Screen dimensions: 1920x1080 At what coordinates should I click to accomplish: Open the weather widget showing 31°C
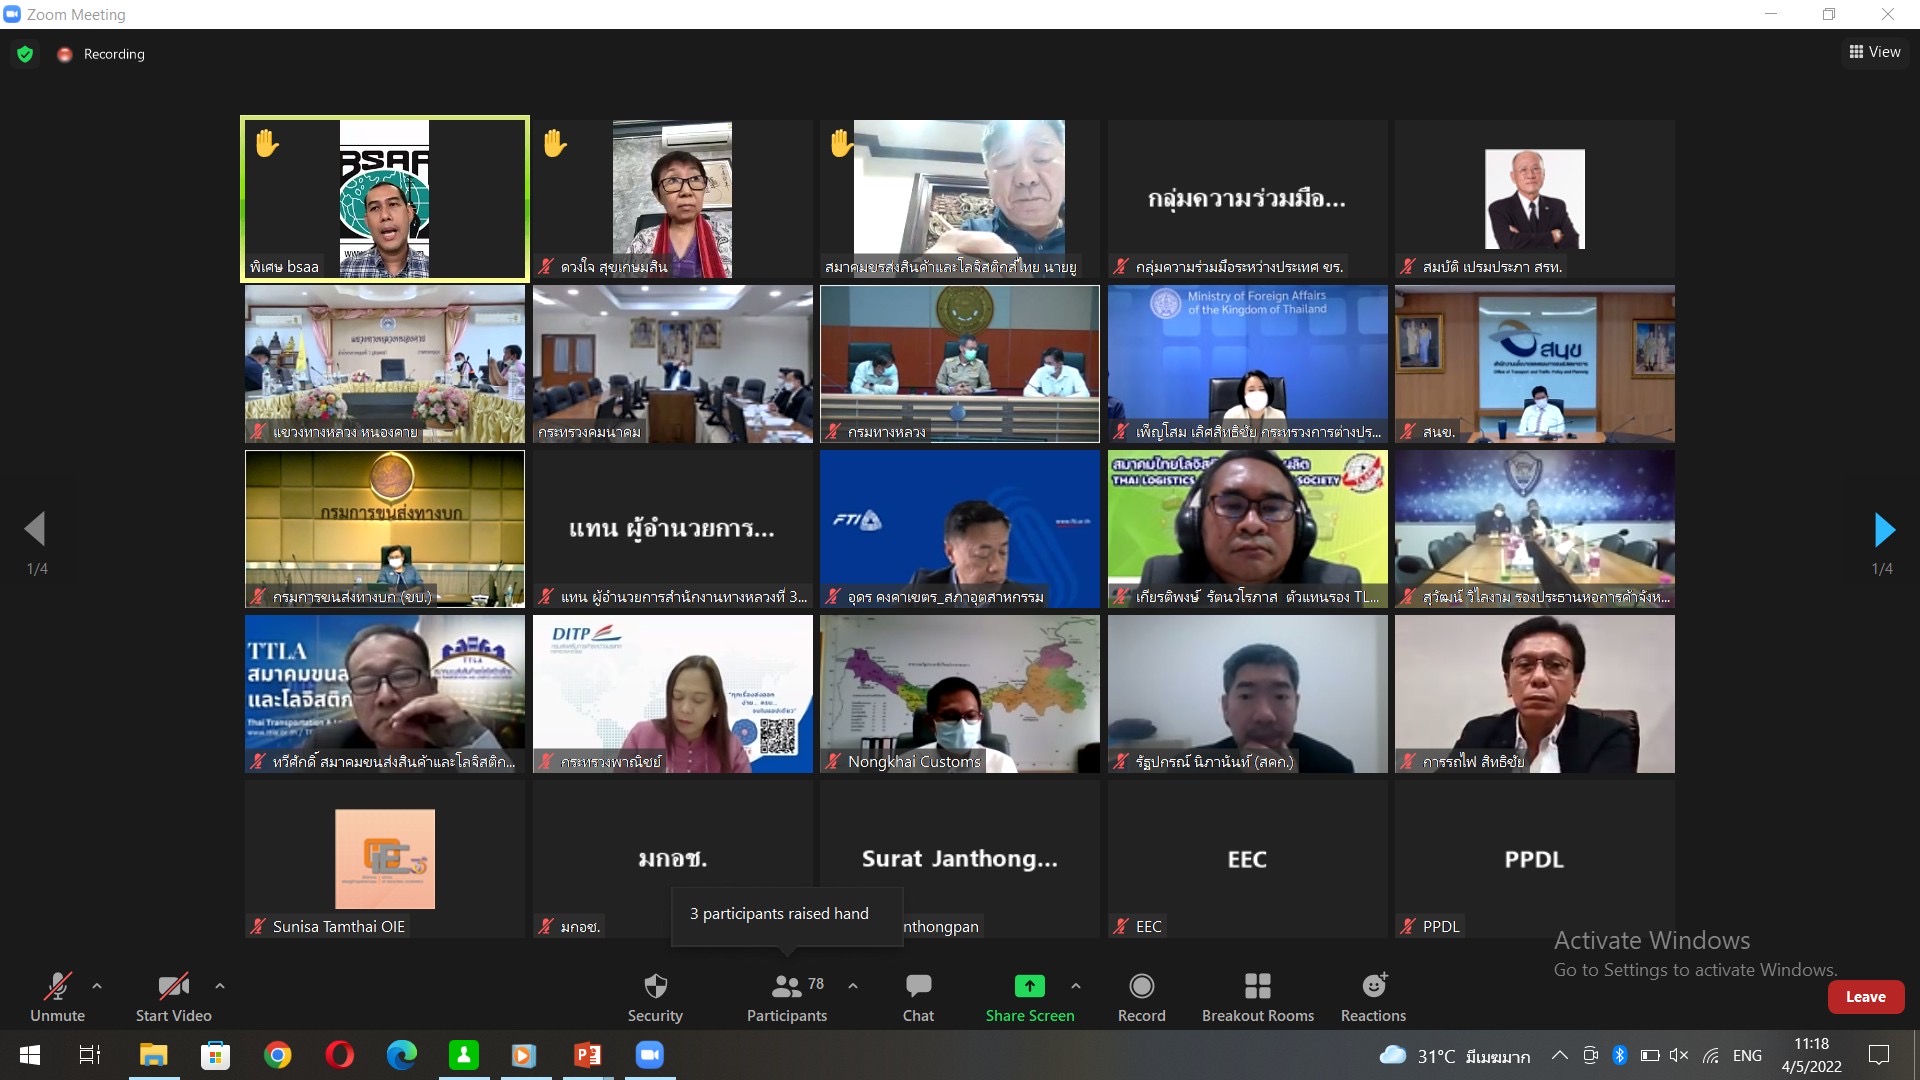coord(1454,1056)
